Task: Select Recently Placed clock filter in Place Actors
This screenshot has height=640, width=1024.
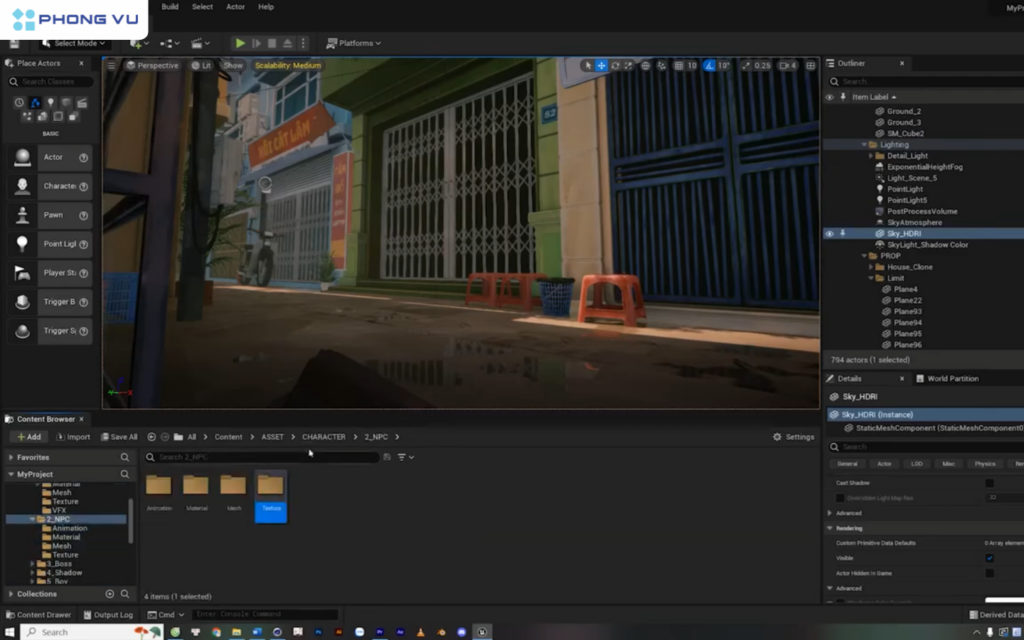Action: (x=19, y=103)
